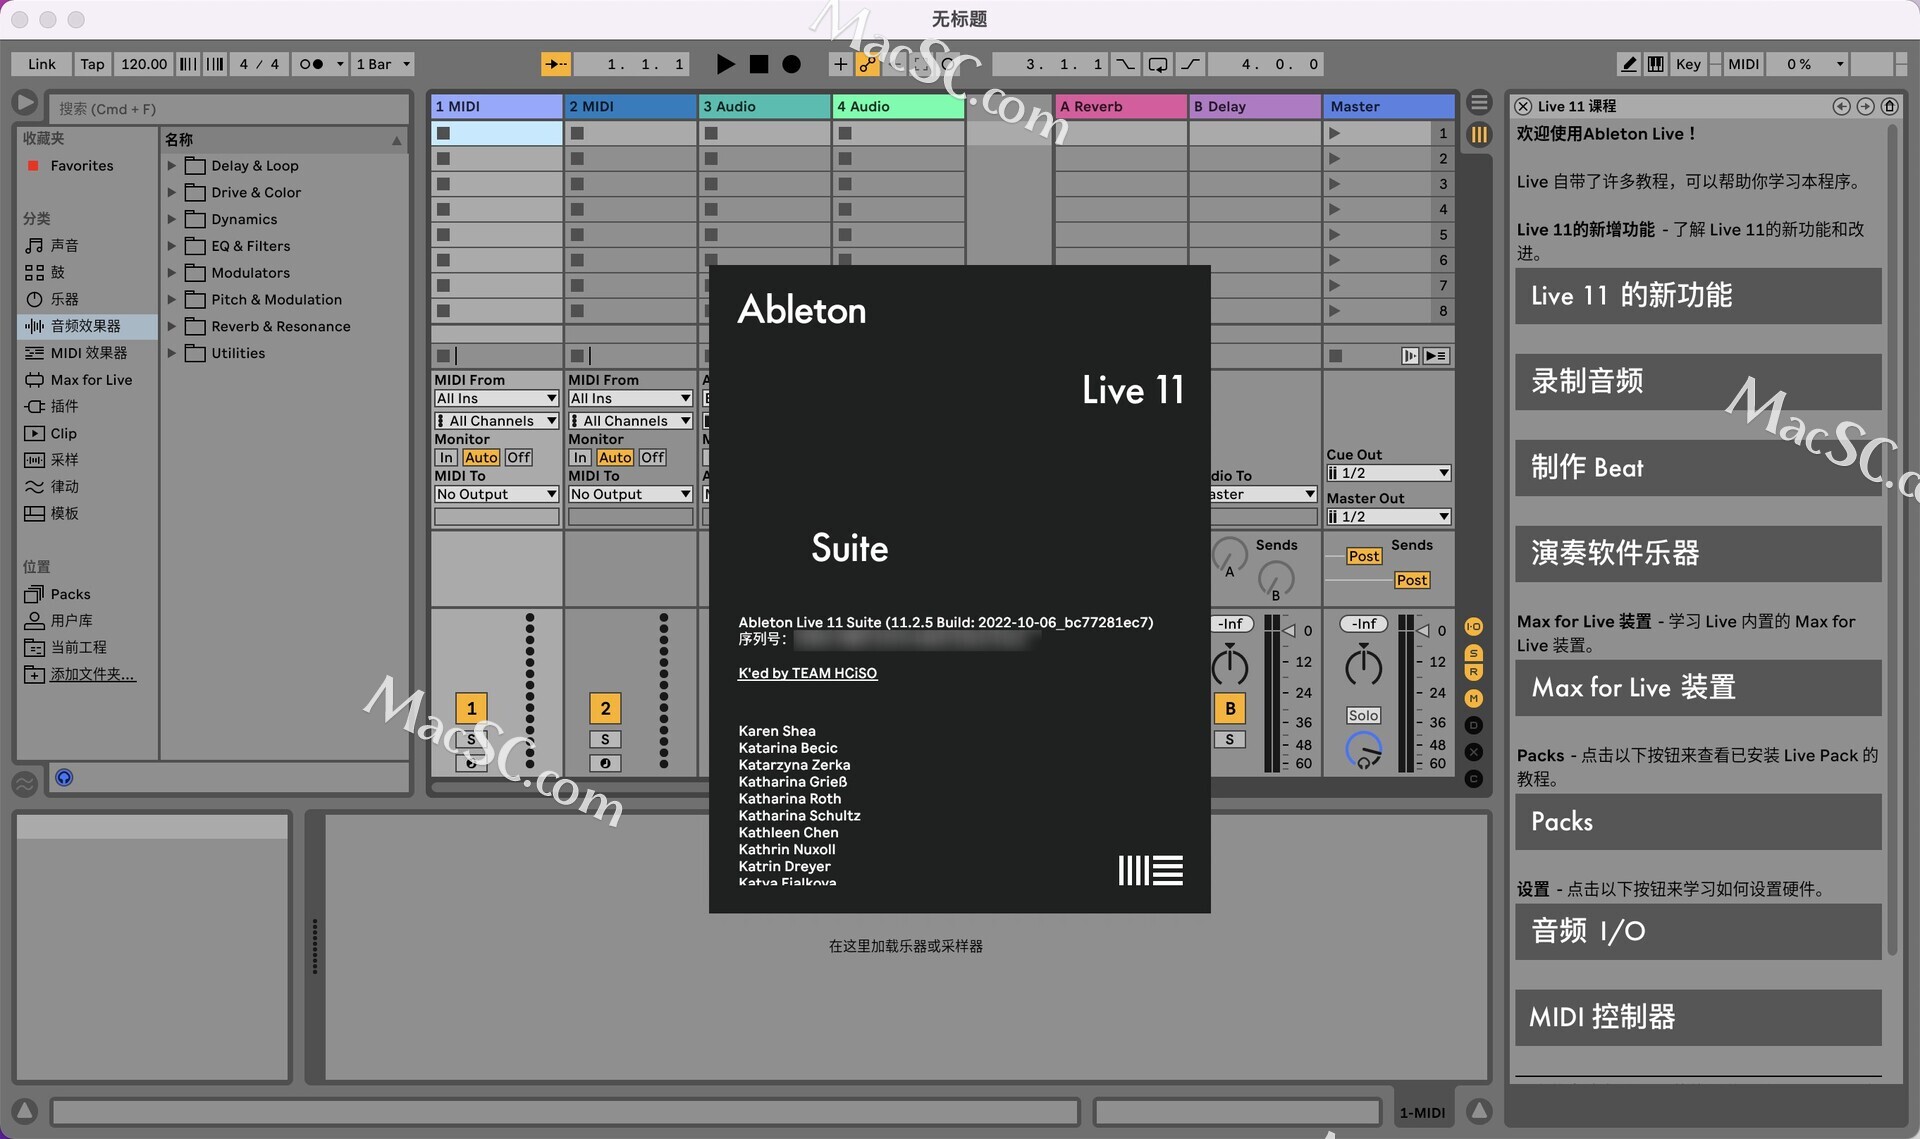
Task: Open track 2 MIDI To No Output dropdown
Action: [x=630, y=494]
